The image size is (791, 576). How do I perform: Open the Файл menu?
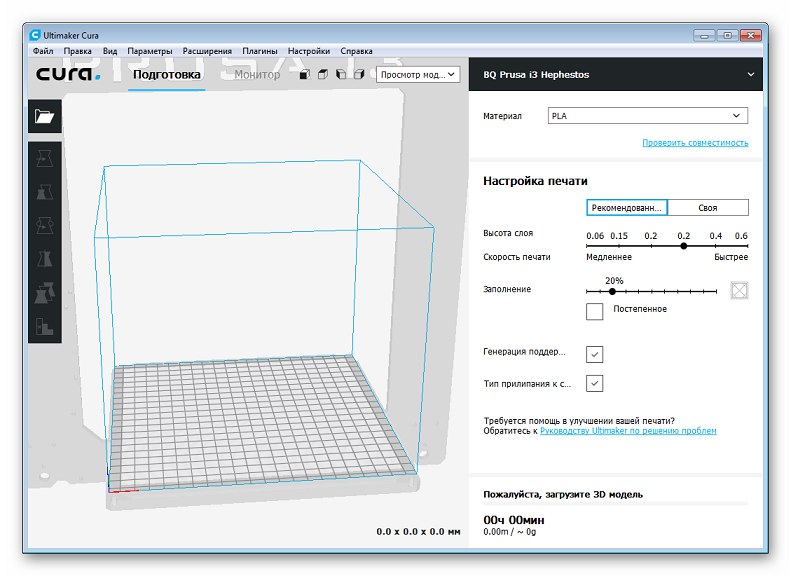(x=43, y=51)
